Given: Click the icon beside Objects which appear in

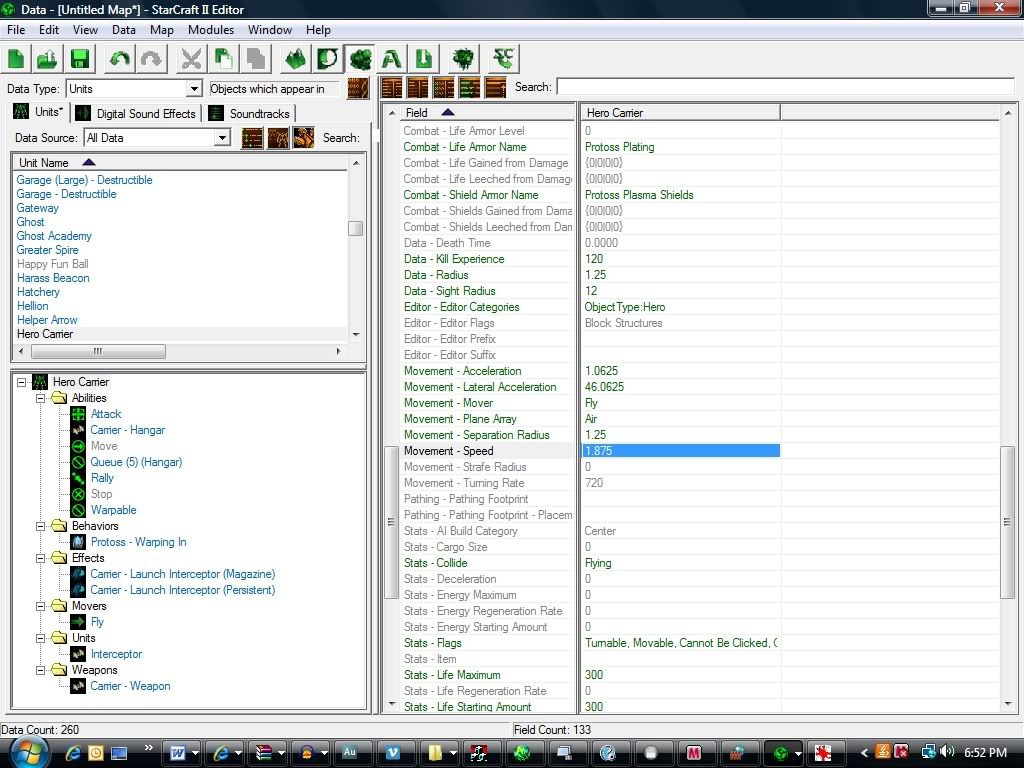Looking at the screenshot, I should point(358,88).
